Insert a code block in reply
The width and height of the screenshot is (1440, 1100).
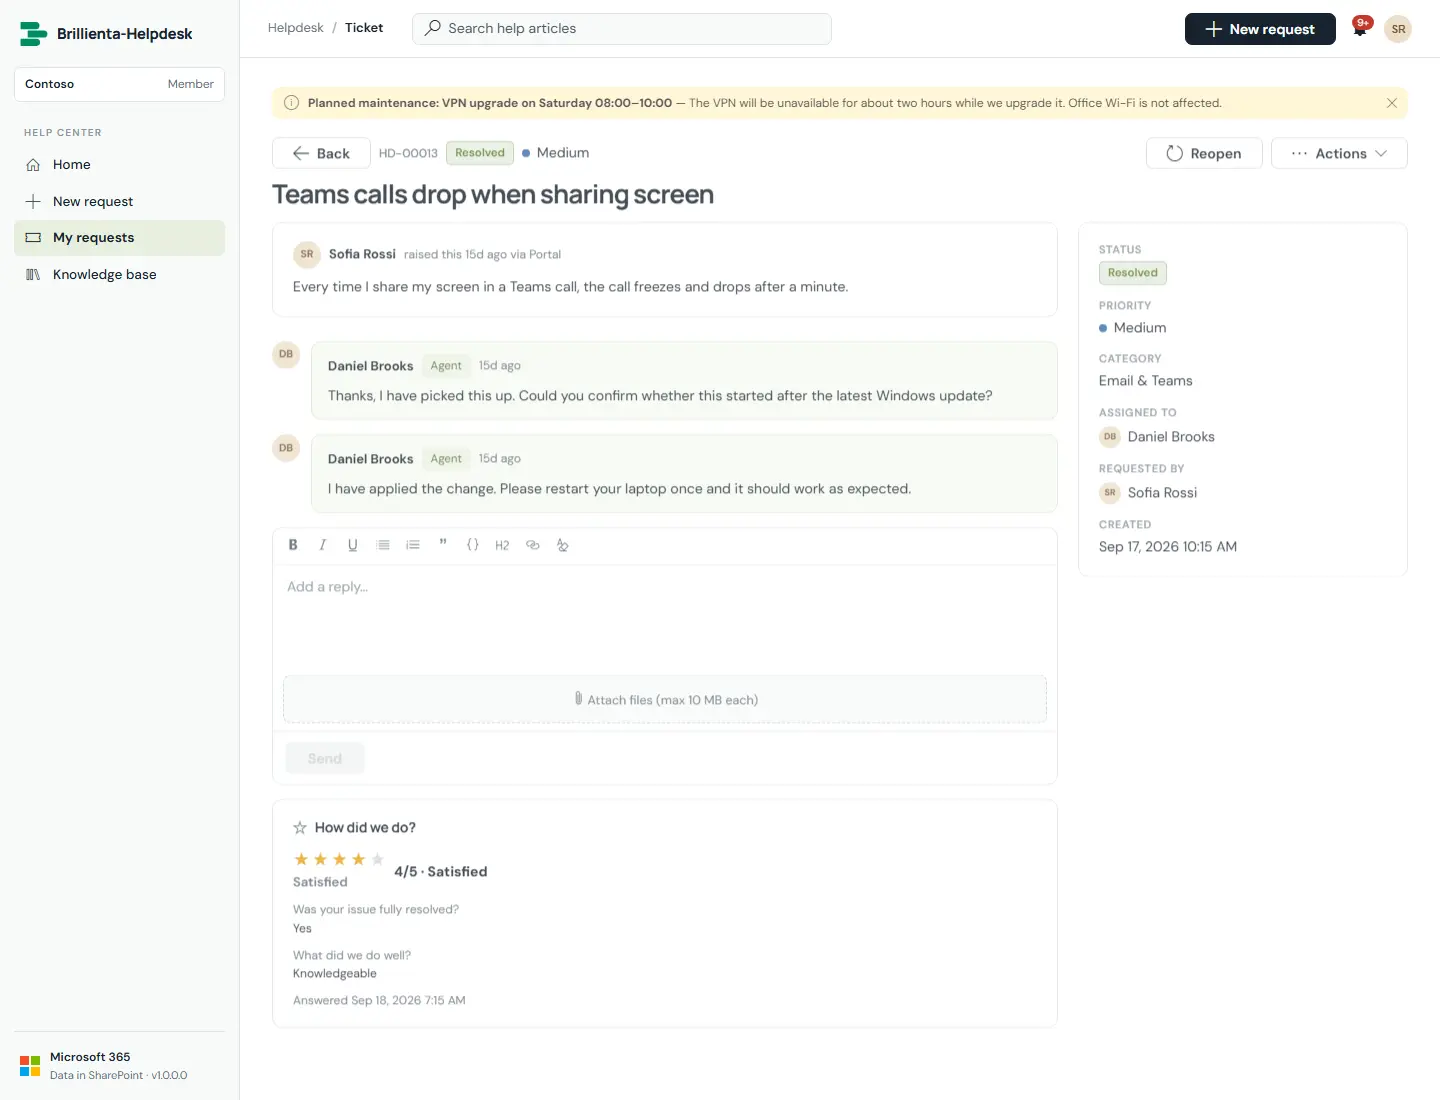pyautogui.click(x=473, y=545)
